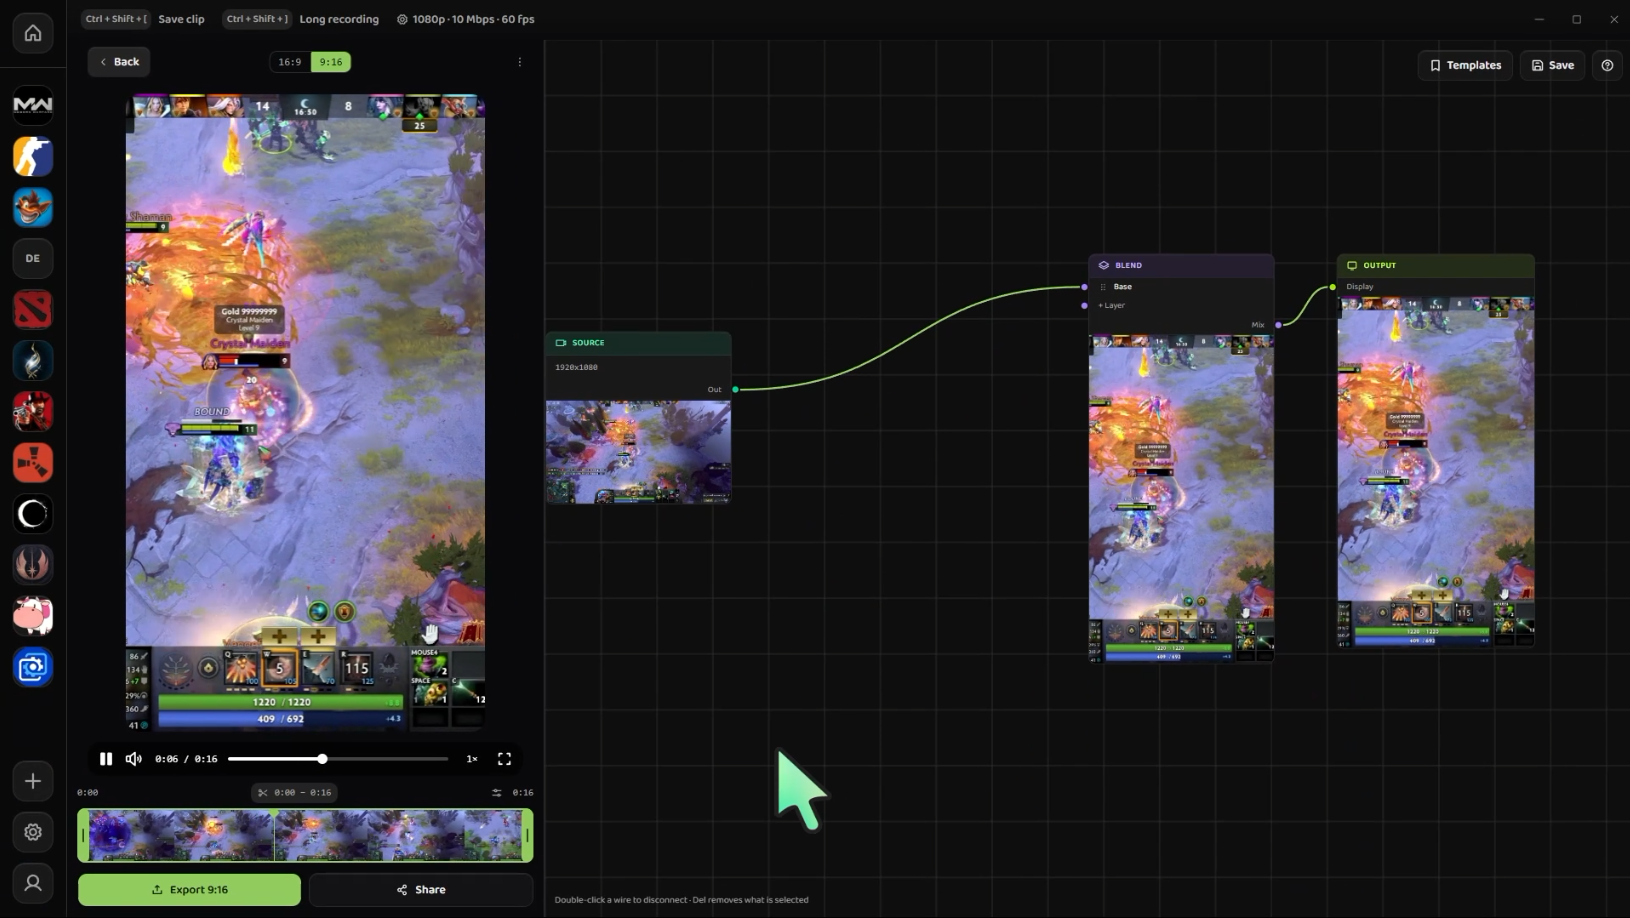Screen dimensions: 1630x918
Task: Open the pink cow game icon
Action: point(33,615)
